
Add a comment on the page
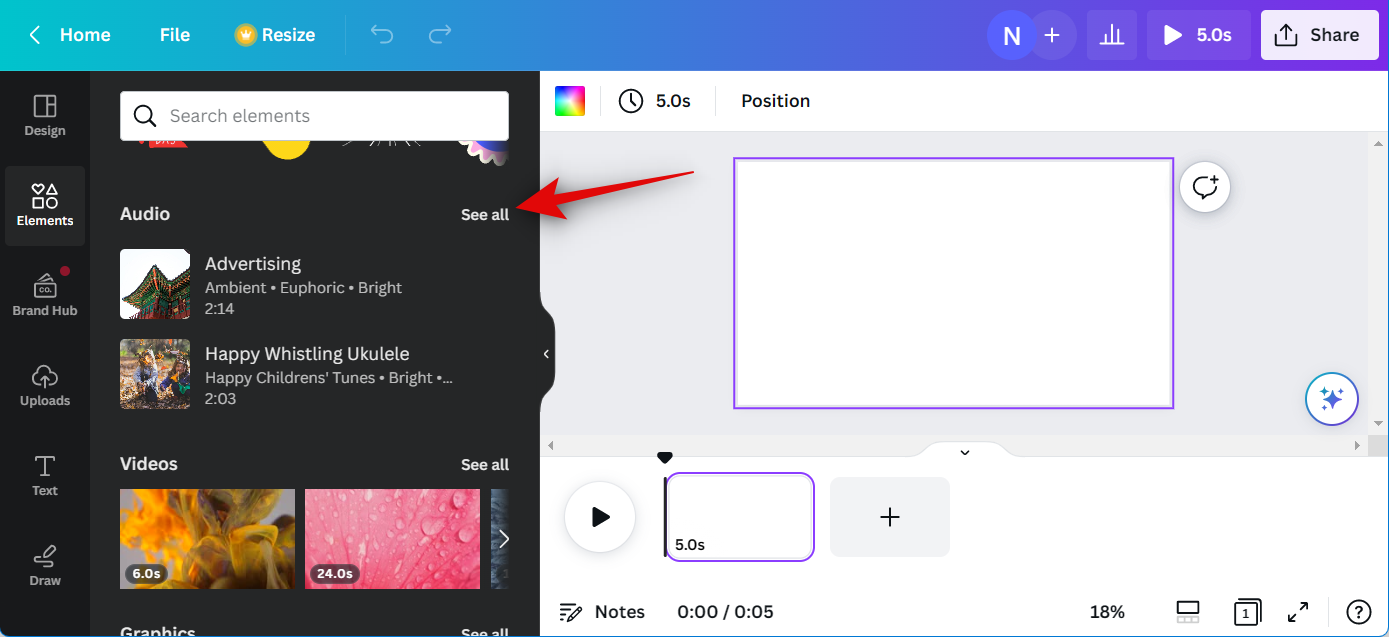click(1205, 187)
